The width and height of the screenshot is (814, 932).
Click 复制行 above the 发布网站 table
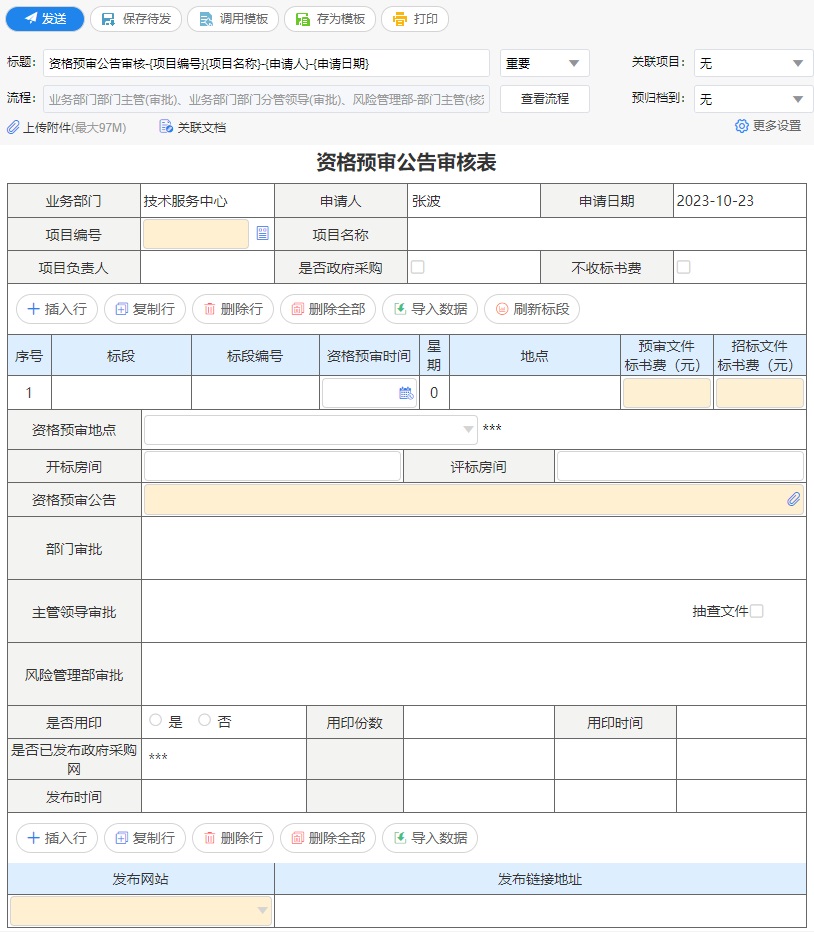click(145, 838)
